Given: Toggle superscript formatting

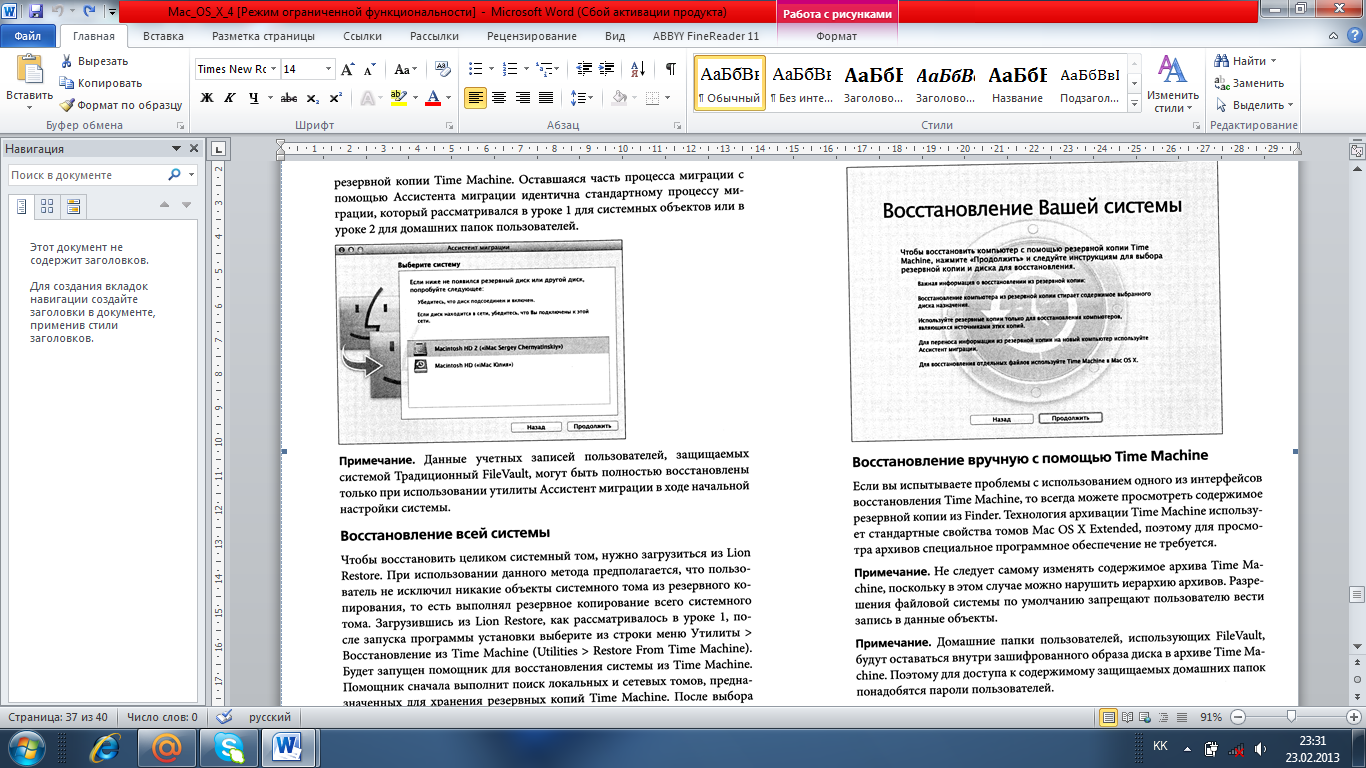Looking at the screenshot, I should point(335,98).
